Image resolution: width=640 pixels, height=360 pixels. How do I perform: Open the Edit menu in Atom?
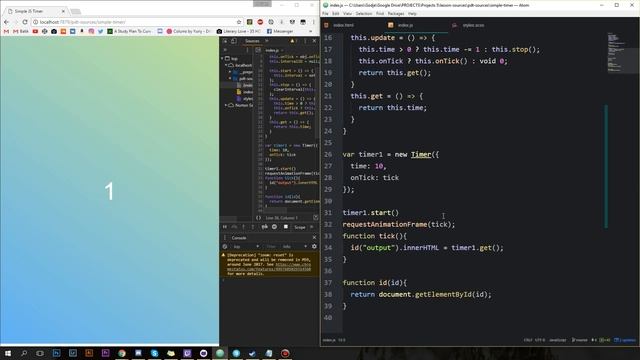336,13
